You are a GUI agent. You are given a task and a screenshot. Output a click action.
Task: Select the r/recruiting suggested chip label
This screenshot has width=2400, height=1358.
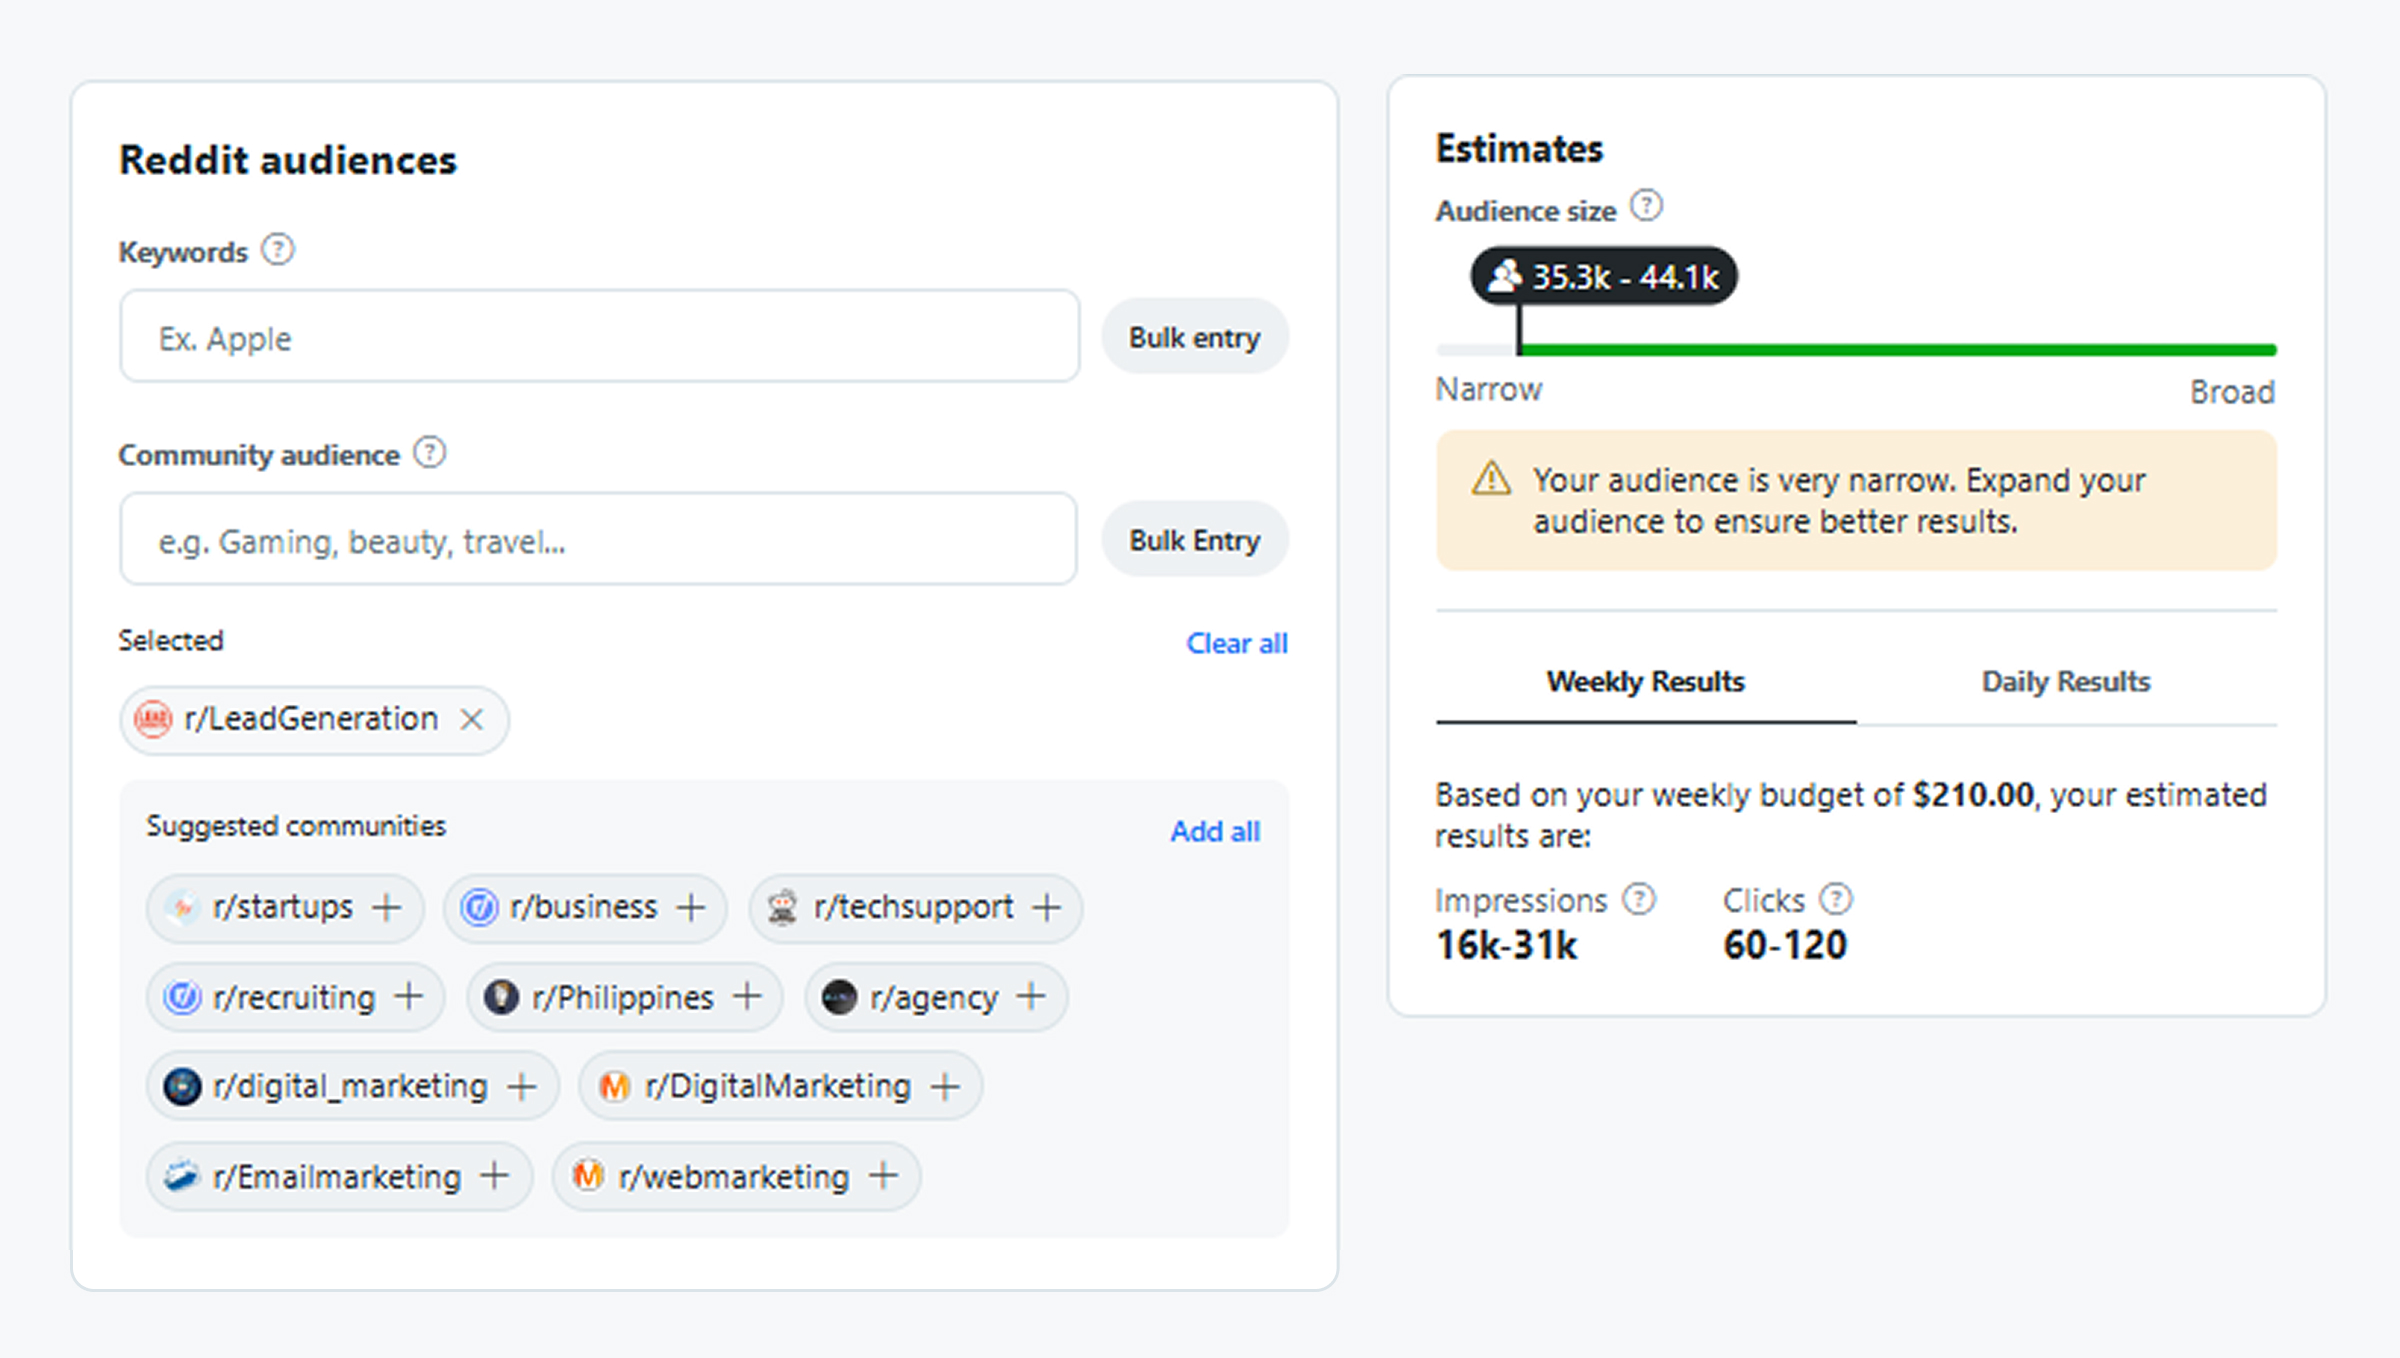(294, 997)
